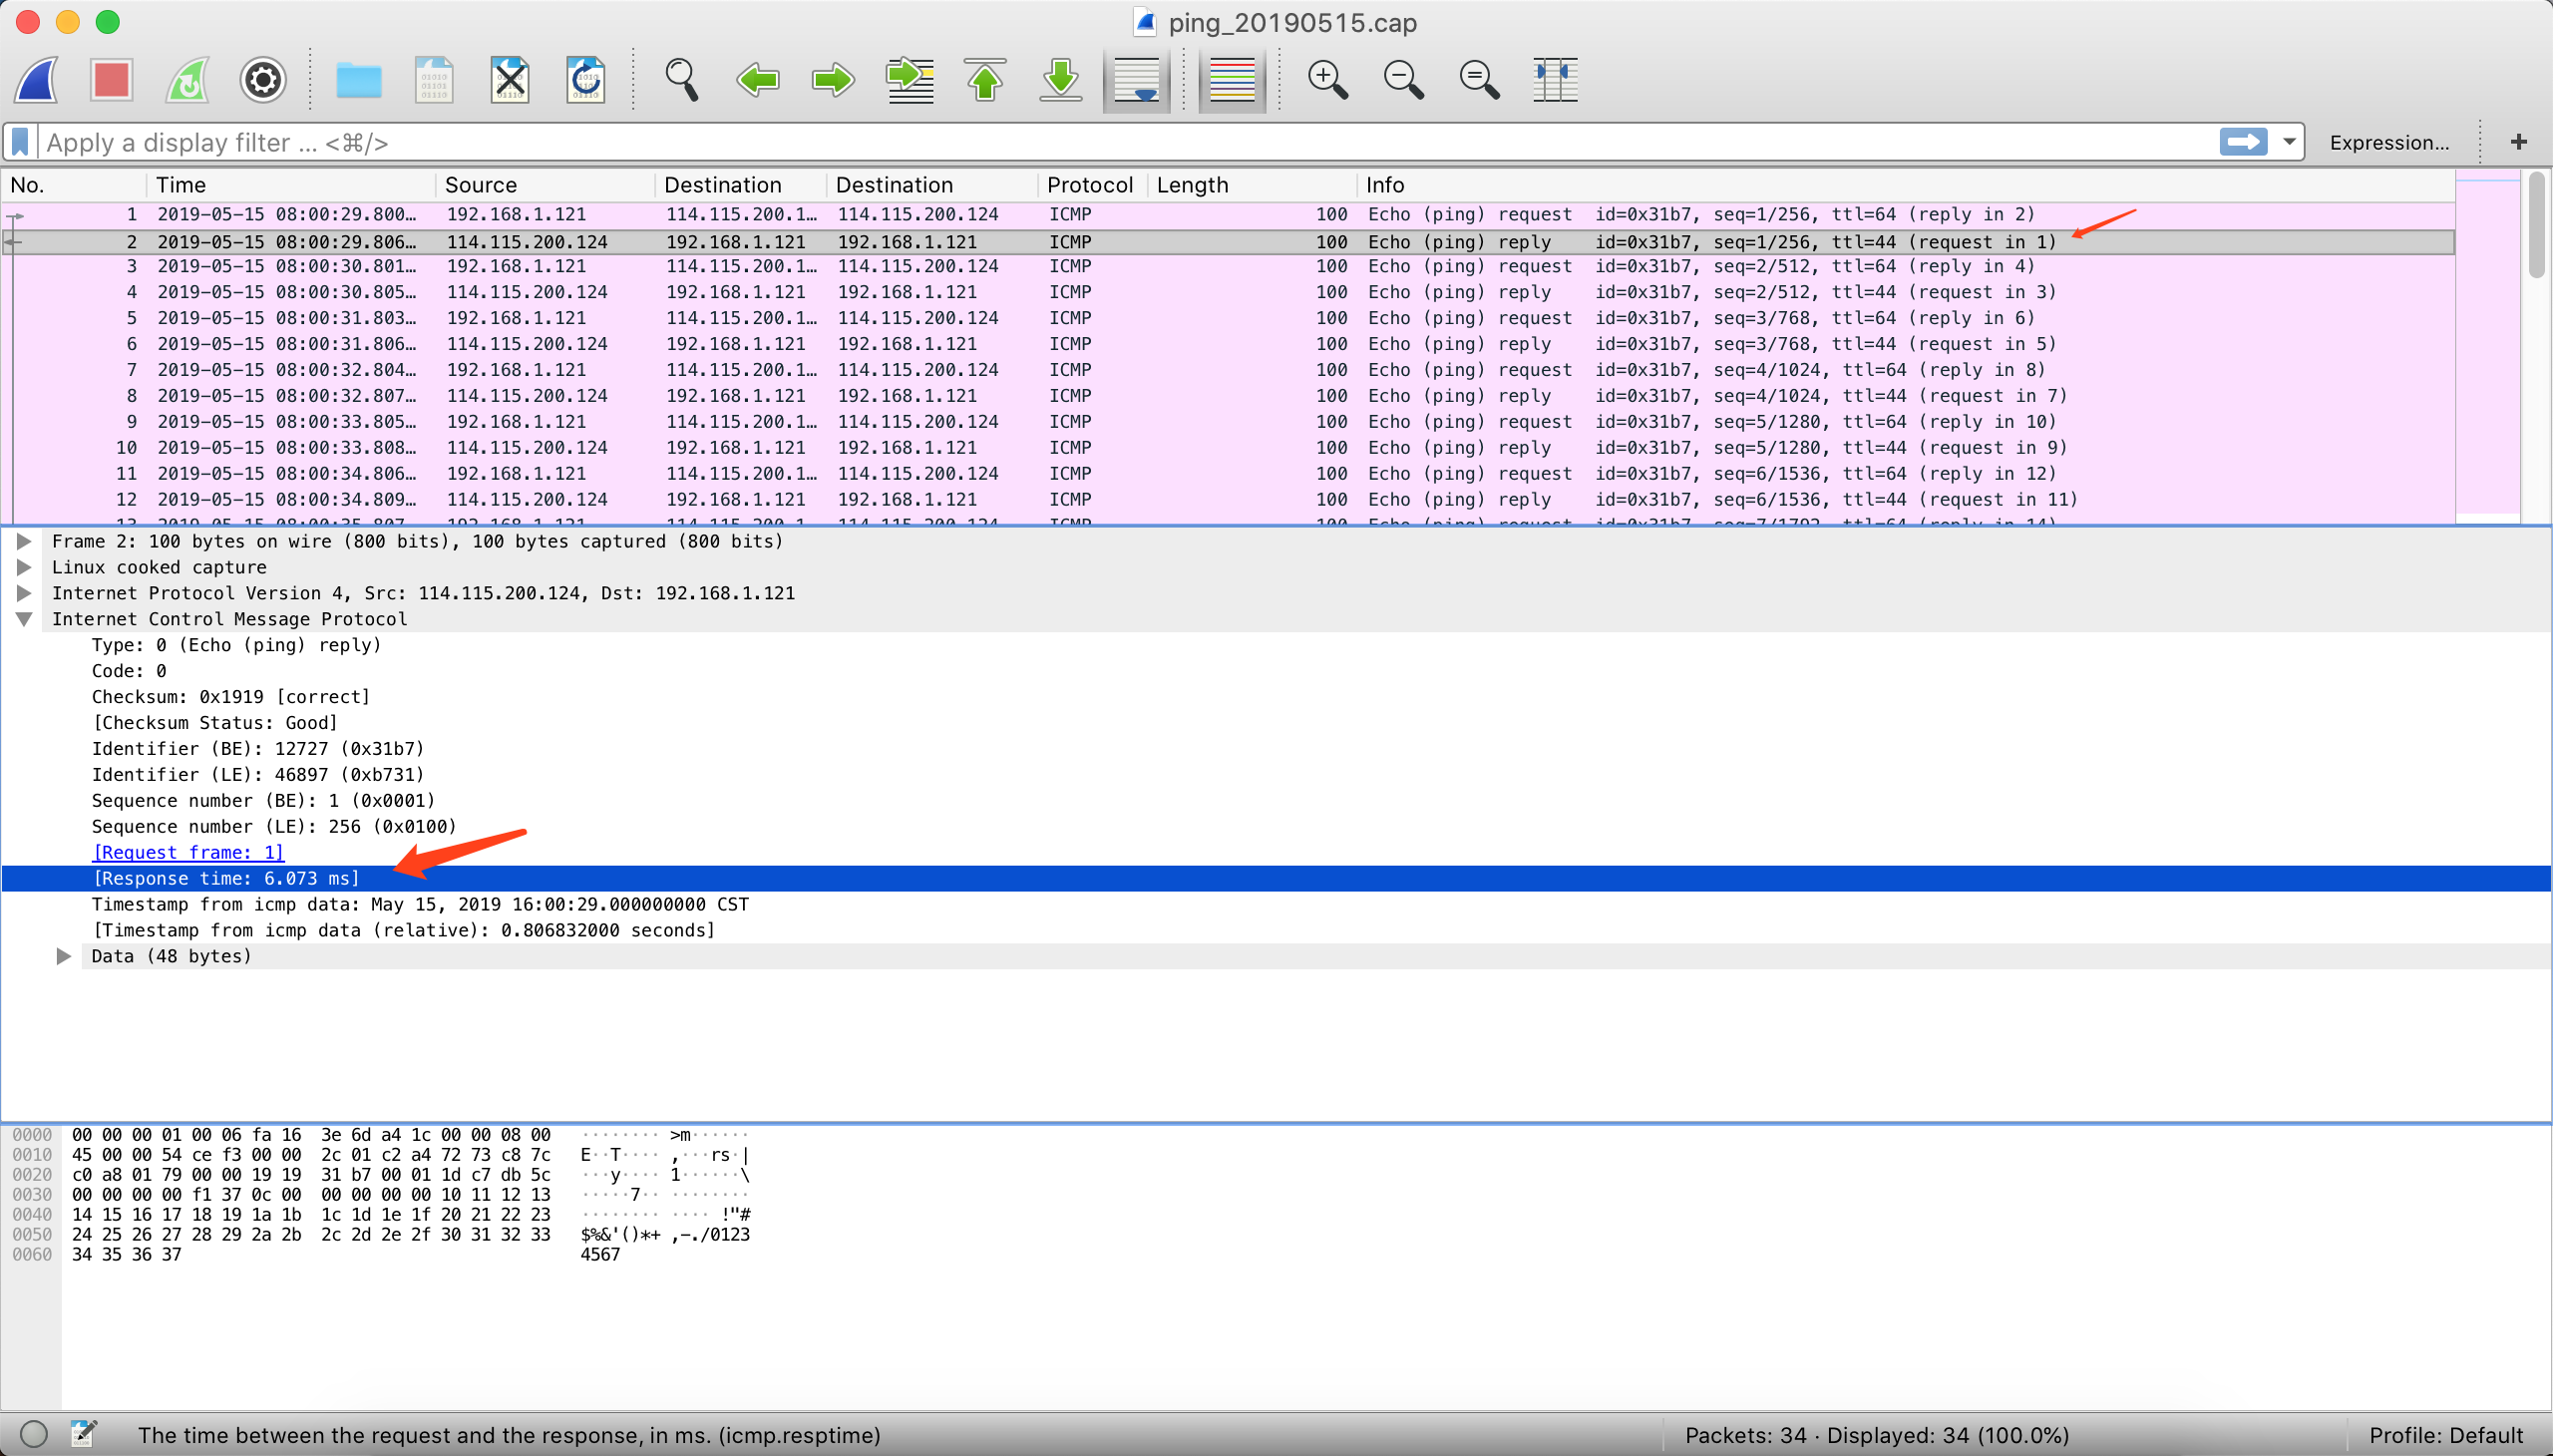Jump to the first packet

pos(984,80)
